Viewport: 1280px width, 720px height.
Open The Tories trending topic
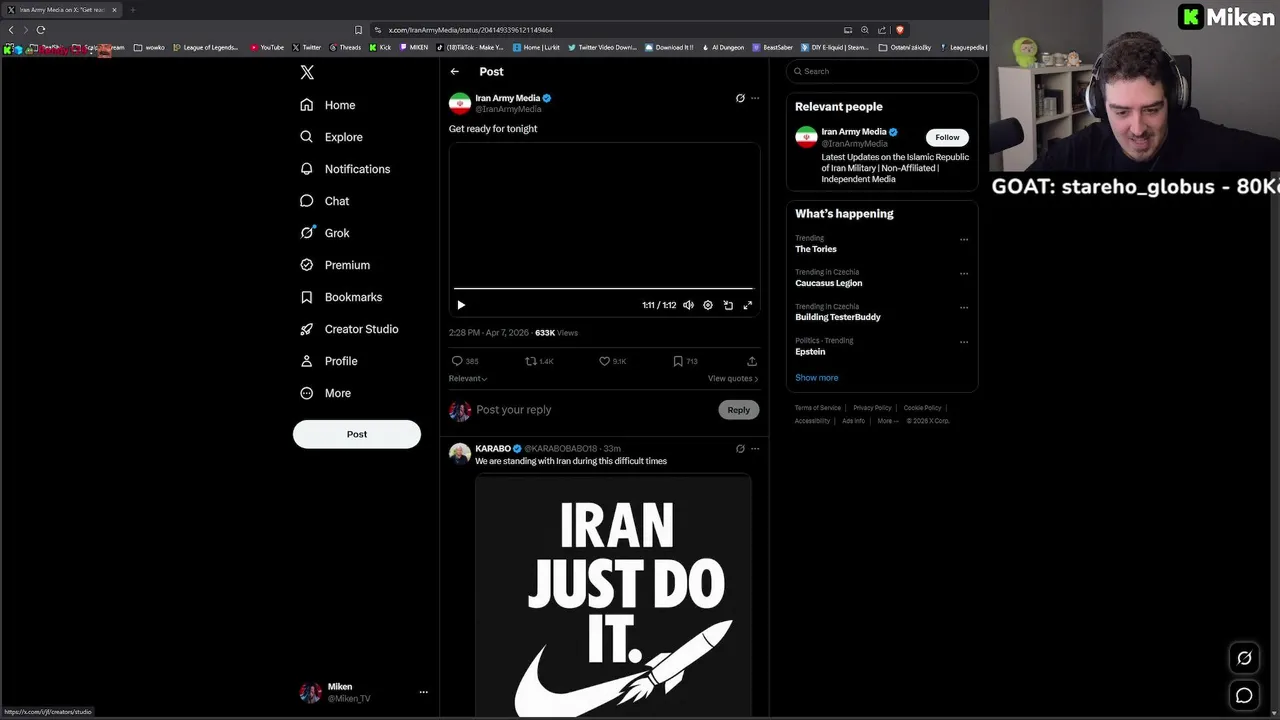(816, 249)
